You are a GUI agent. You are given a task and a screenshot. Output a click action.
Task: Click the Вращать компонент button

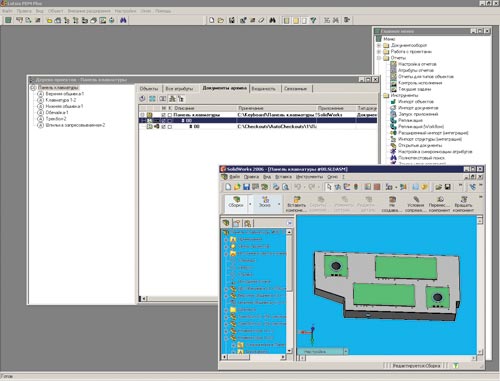pos(463,204)
